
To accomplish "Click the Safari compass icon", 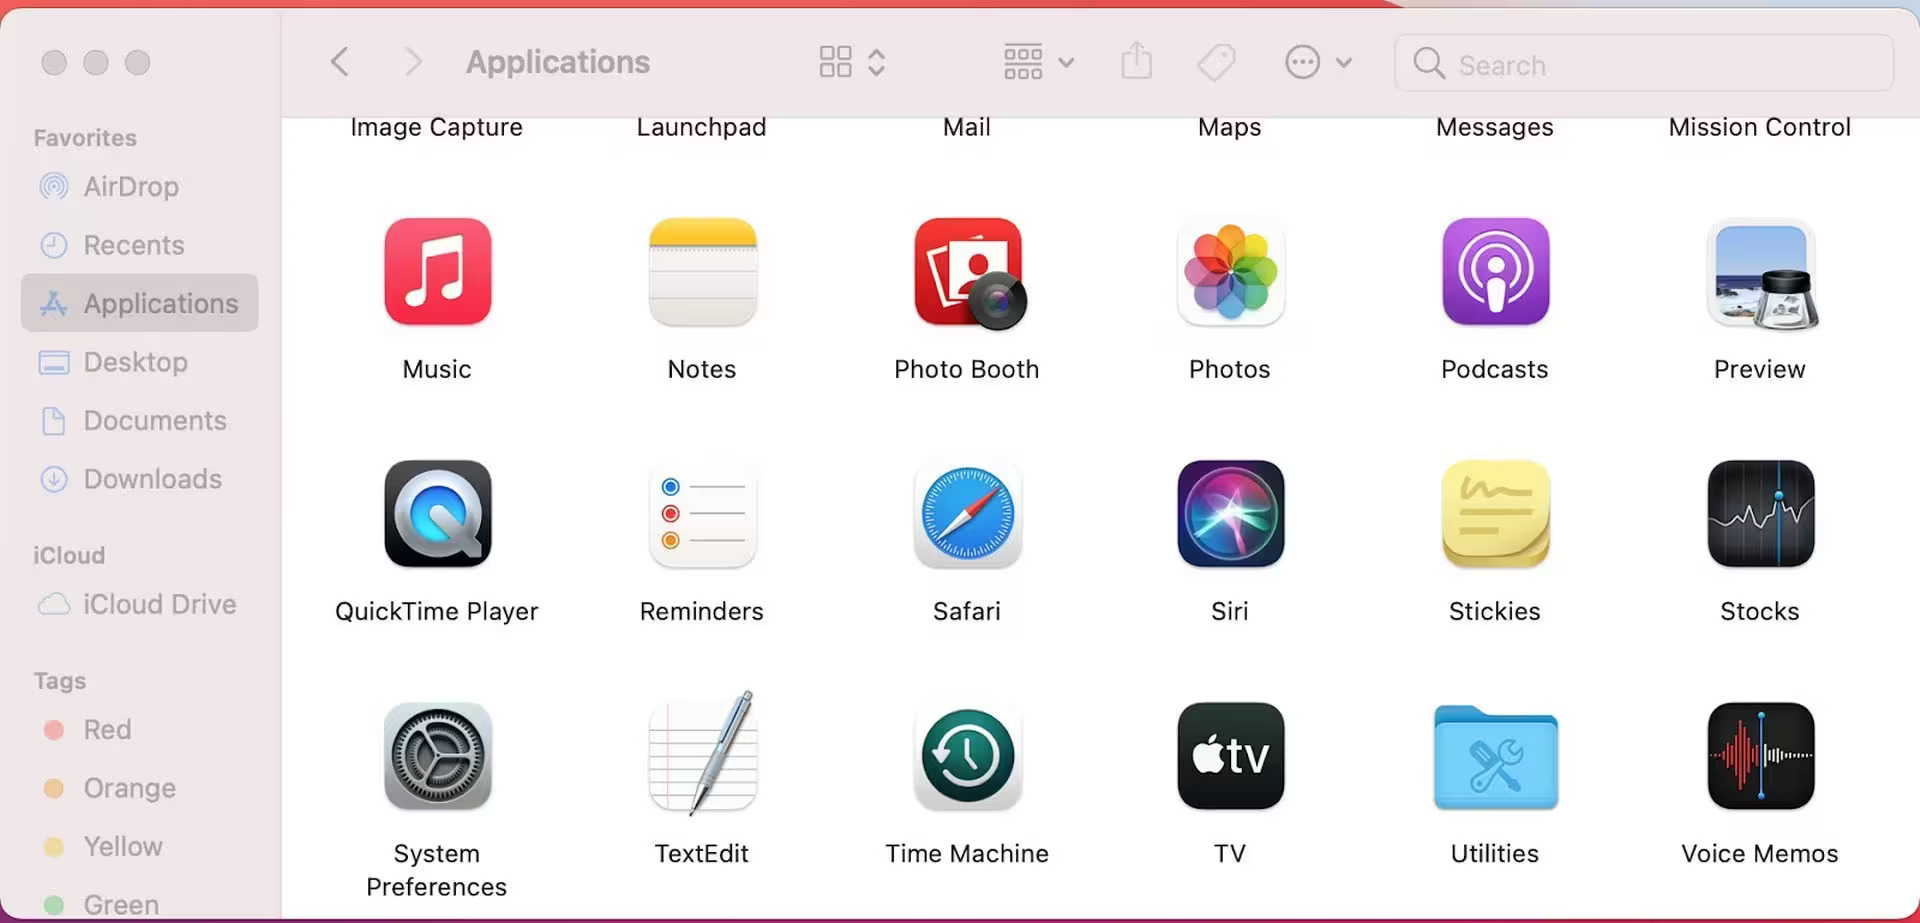I will [x=967, y=514].
